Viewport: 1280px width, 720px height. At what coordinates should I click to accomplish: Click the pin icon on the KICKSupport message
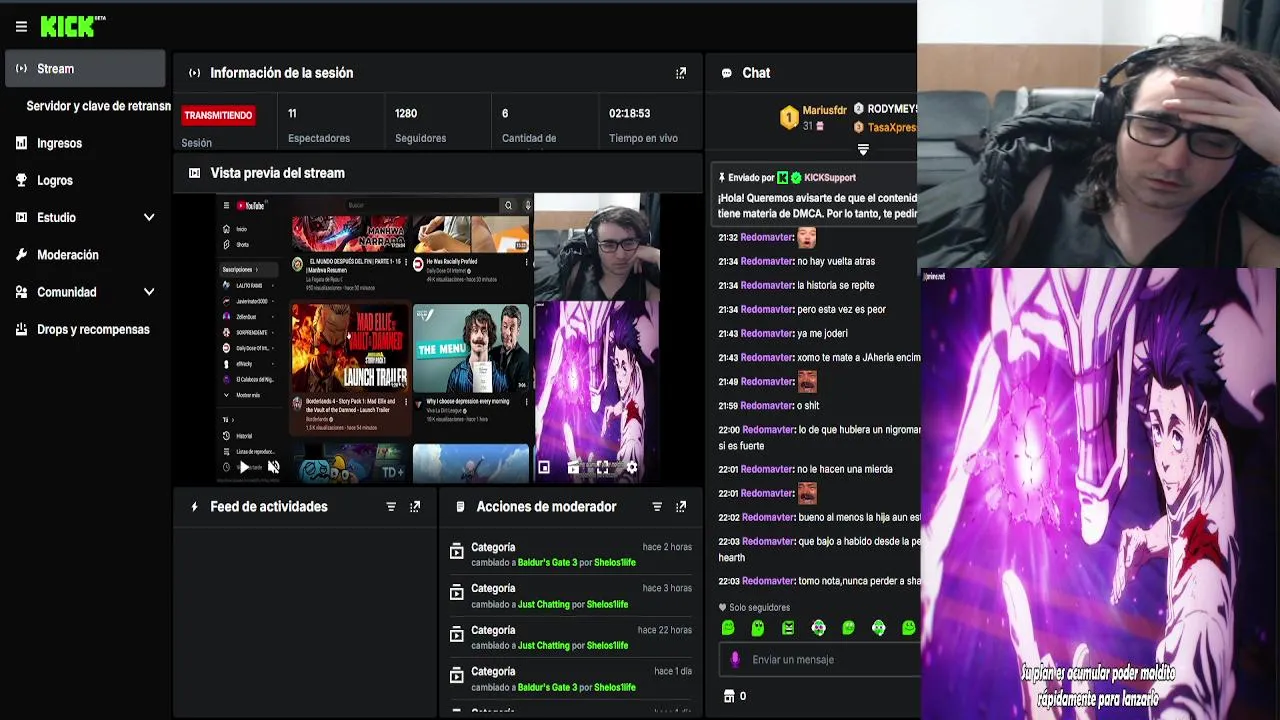(x=722, y=178)
